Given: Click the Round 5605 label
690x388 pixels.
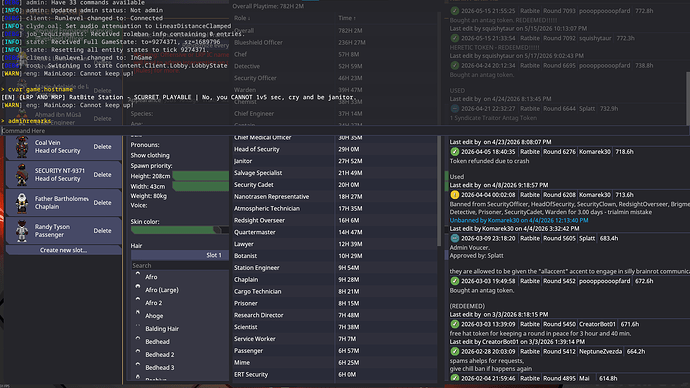Looking at the screenshot, I should (559, 238).
